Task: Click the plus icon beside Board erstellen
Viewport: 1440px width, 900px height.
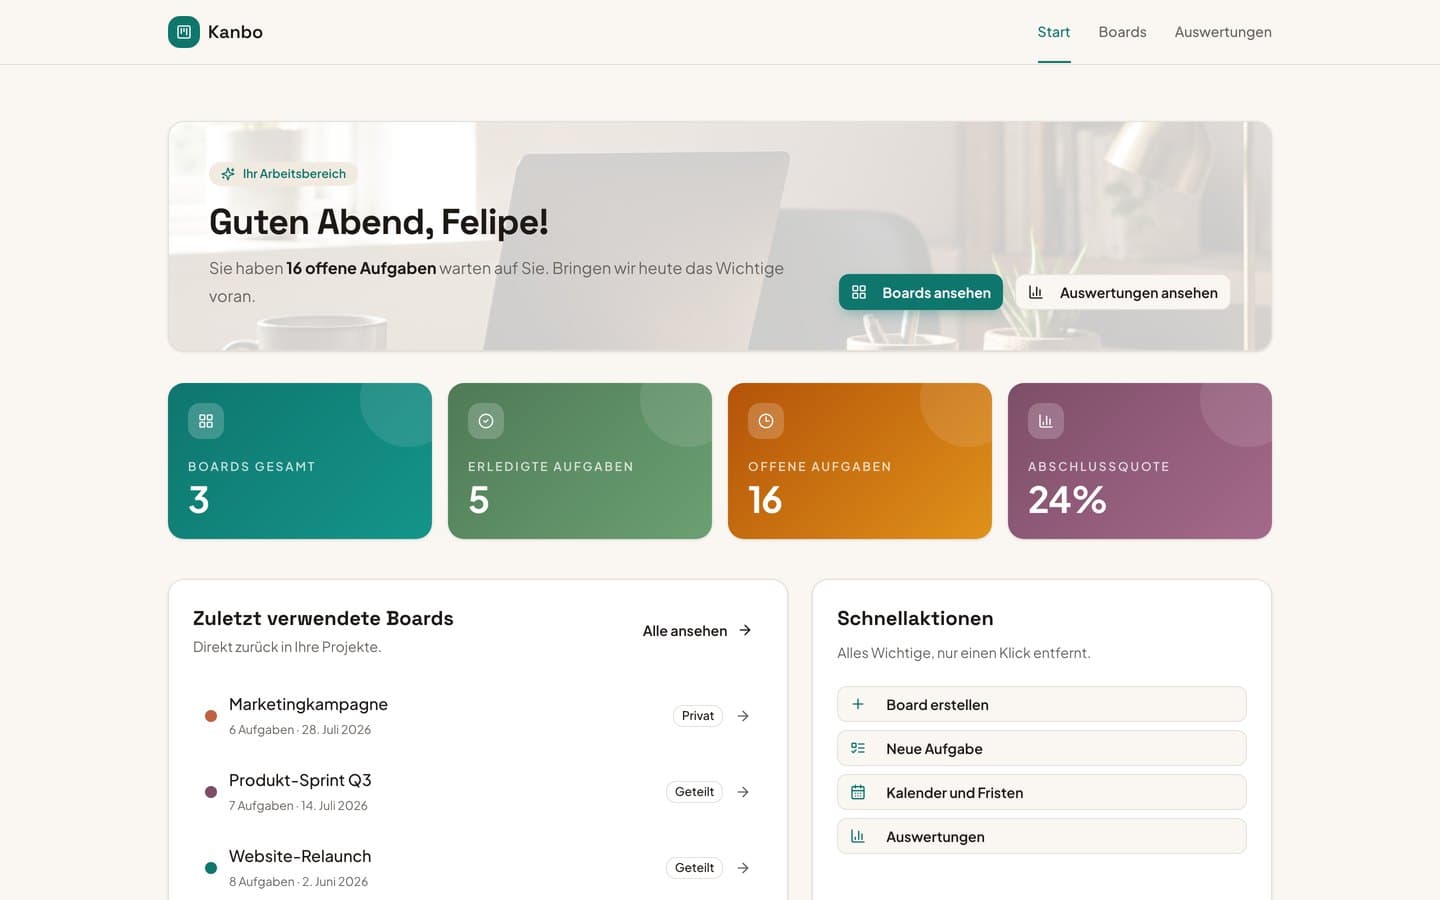Action: tap(858, 704)
